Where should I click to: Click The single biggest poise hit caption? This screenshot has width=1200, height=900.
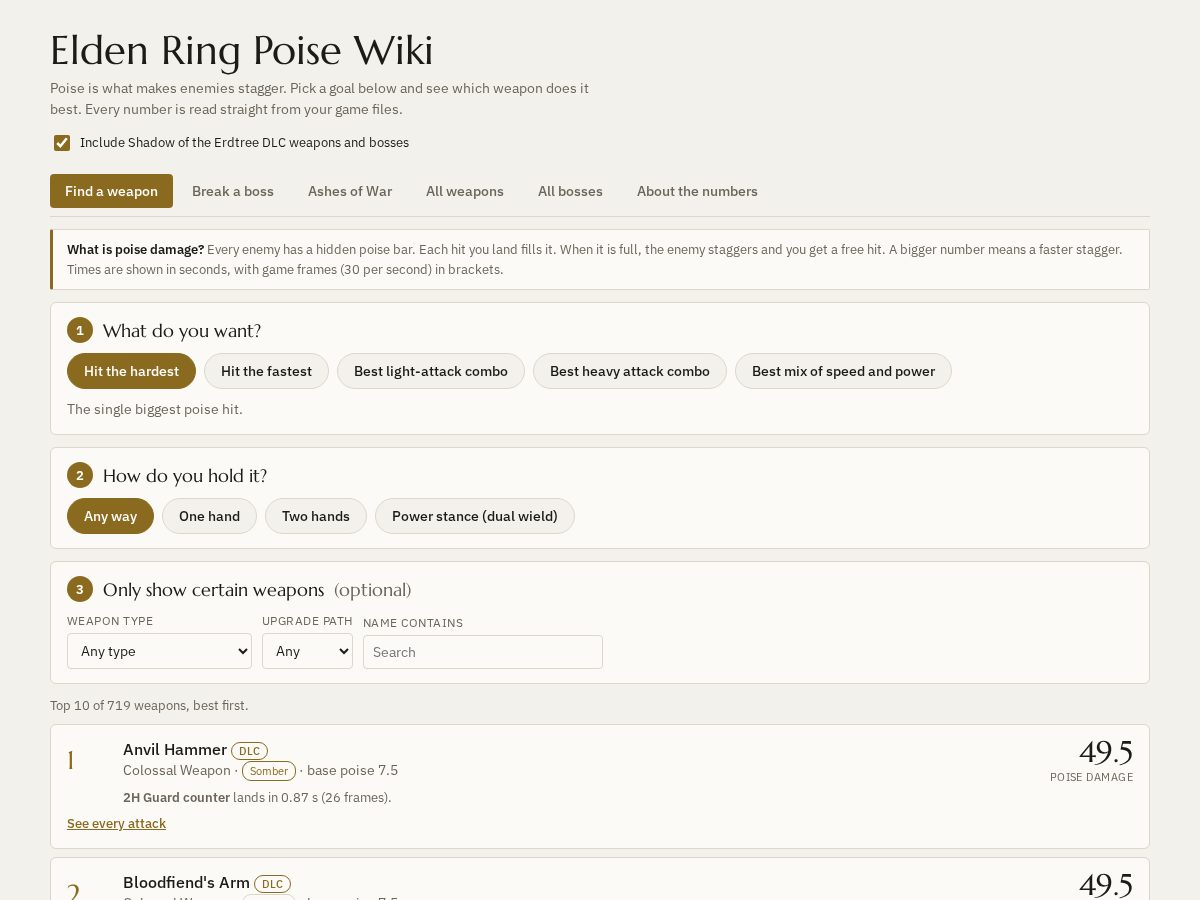(155, 409)
